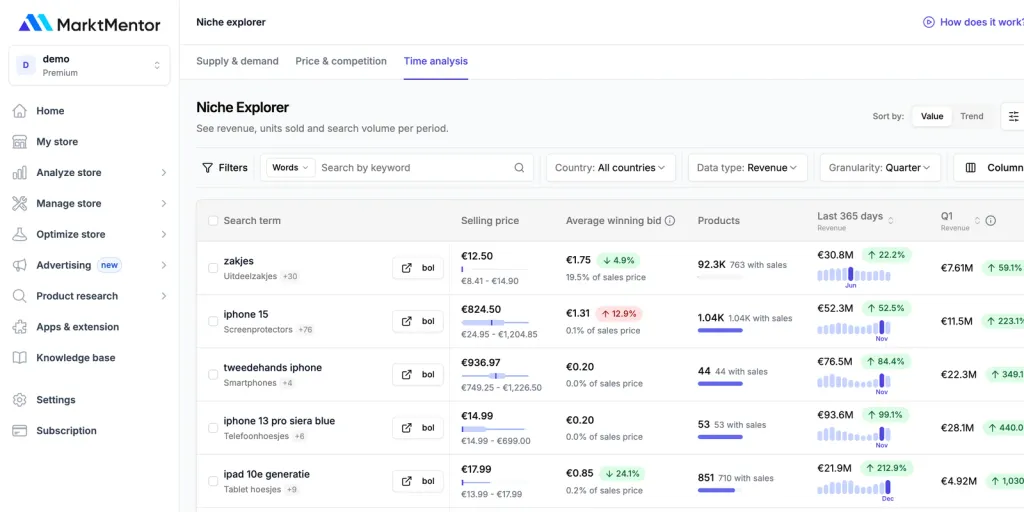Open ipad 10e generatie on bol
The height and width of the screenshot is (512, 1024).
coord(418,481)
